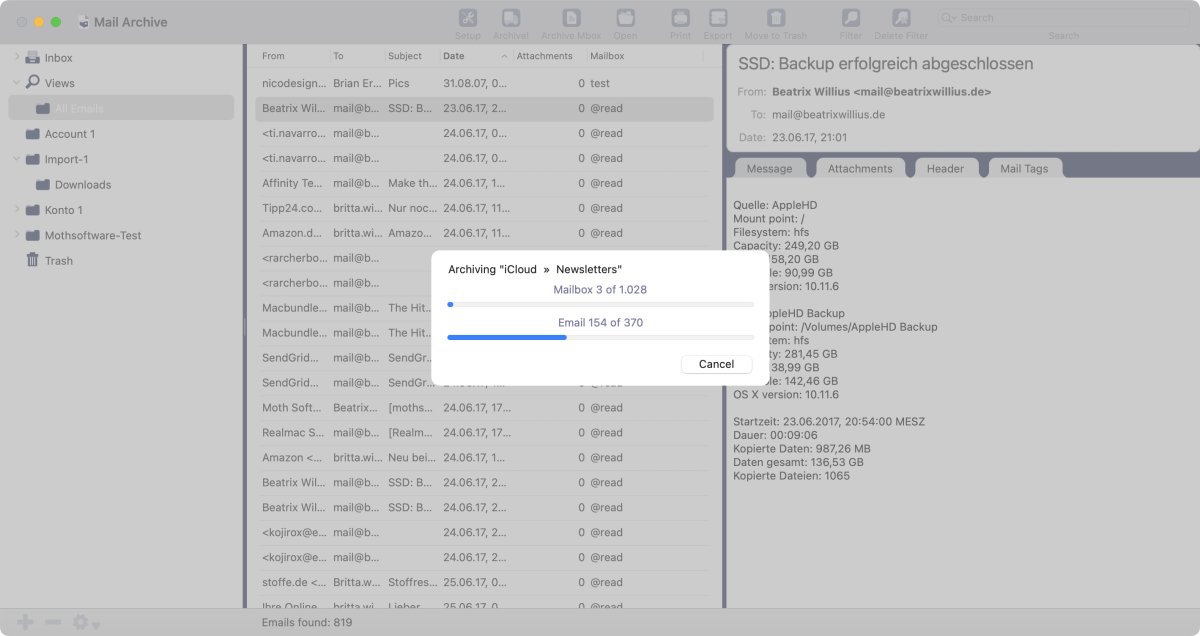Click the Move to Trash icon
The image size is (1200, 636).
[x=776, y=18]
